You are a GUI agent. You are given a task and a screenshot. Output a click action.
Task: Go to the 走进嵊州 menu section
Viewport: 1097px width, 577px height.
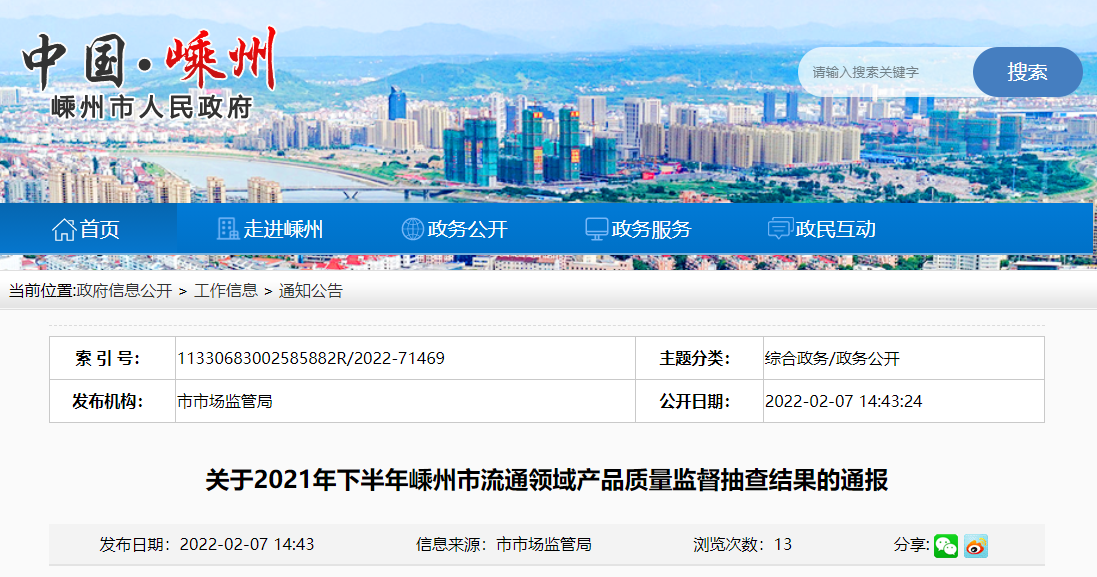[283, 229]
